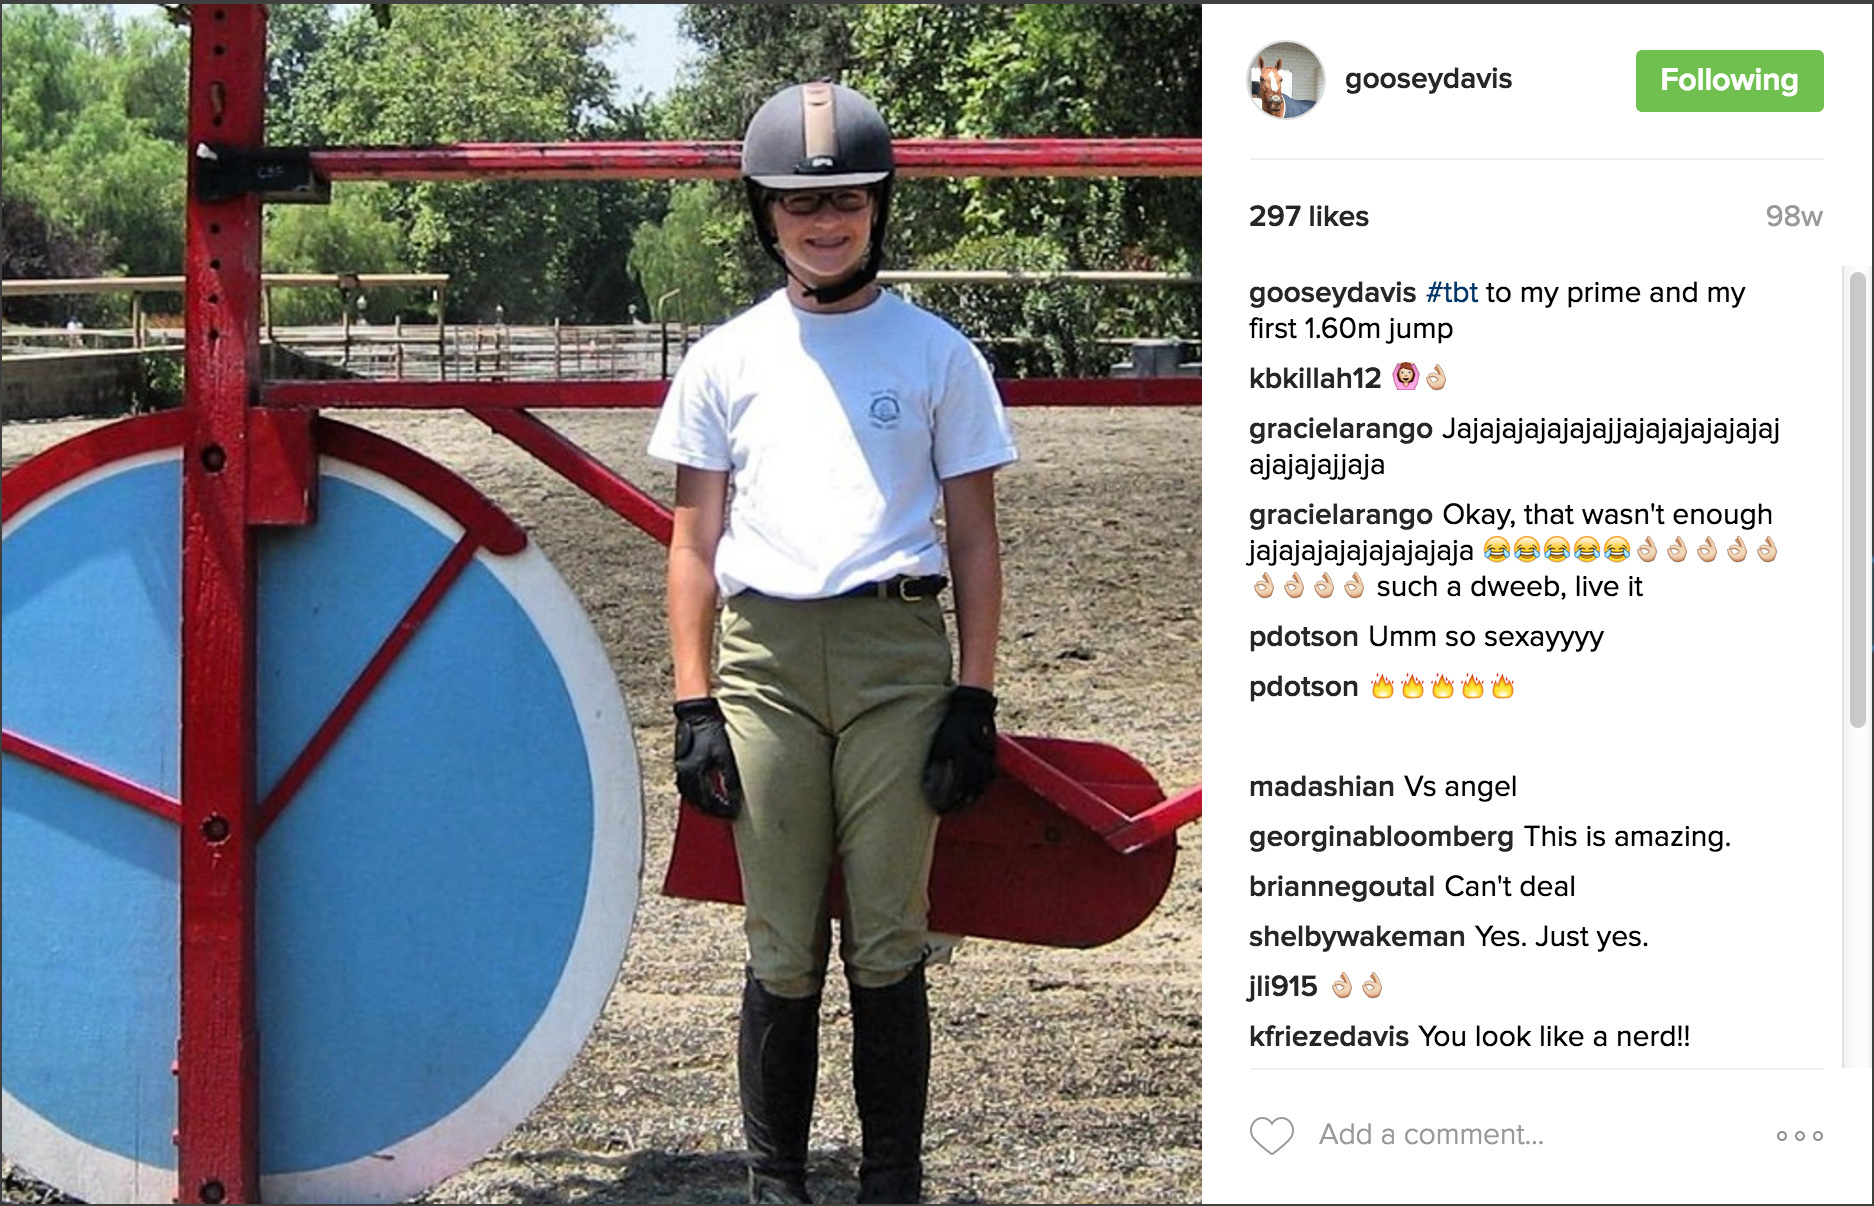Open the three-dot more options menu
This screenshot has width=1874, height=1206.
pos(1799,1135)
